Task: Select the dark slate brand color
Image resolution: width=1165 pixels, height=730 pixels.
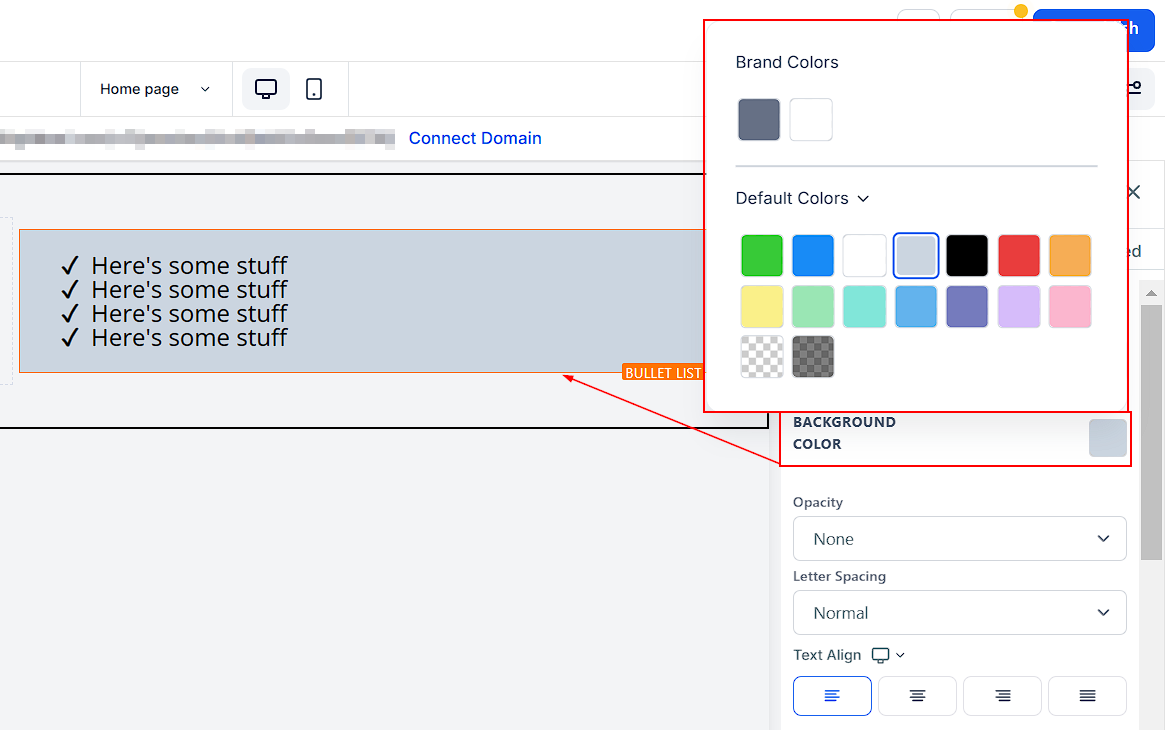Action: pyautogui.click(x=759, y=120)
